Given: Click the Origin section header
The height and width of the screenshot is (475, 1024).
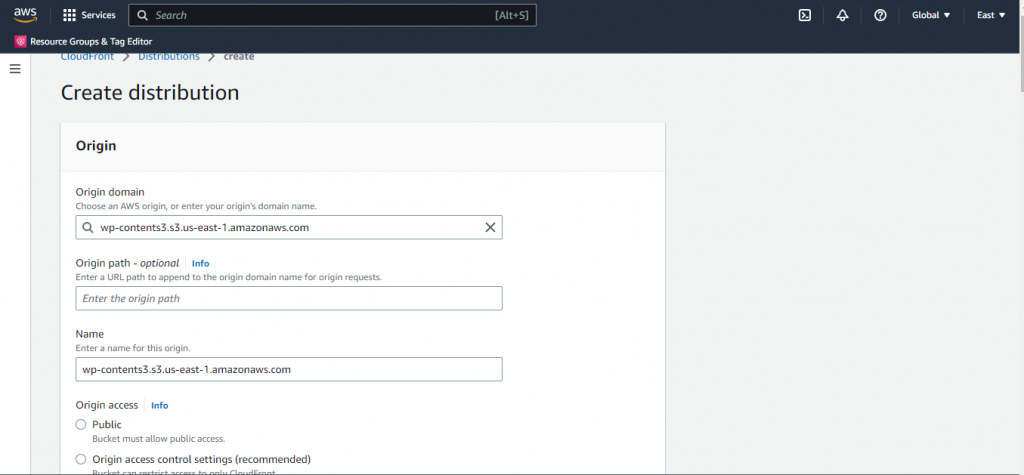Looking at the screenshot, I should pyautogui.click(x=96, y=146).
